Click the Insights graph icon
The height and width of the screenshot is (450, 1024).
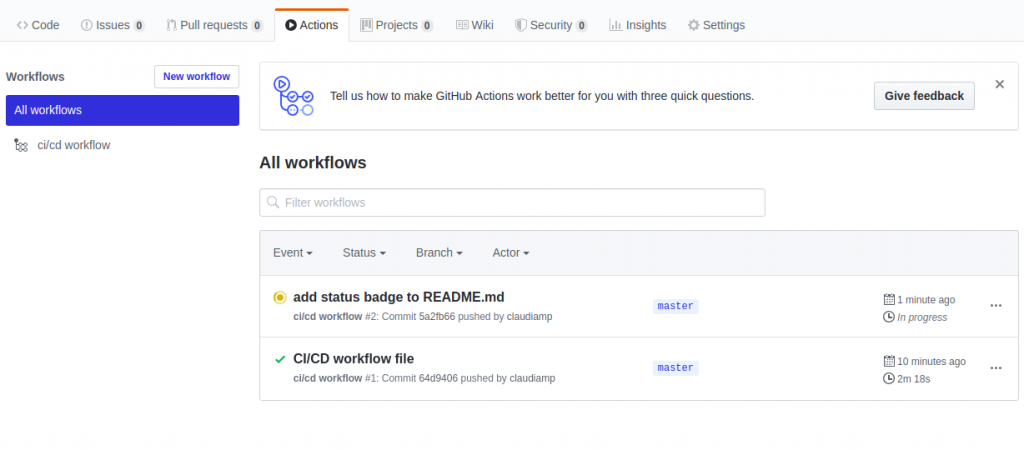(x=615, y=25)
